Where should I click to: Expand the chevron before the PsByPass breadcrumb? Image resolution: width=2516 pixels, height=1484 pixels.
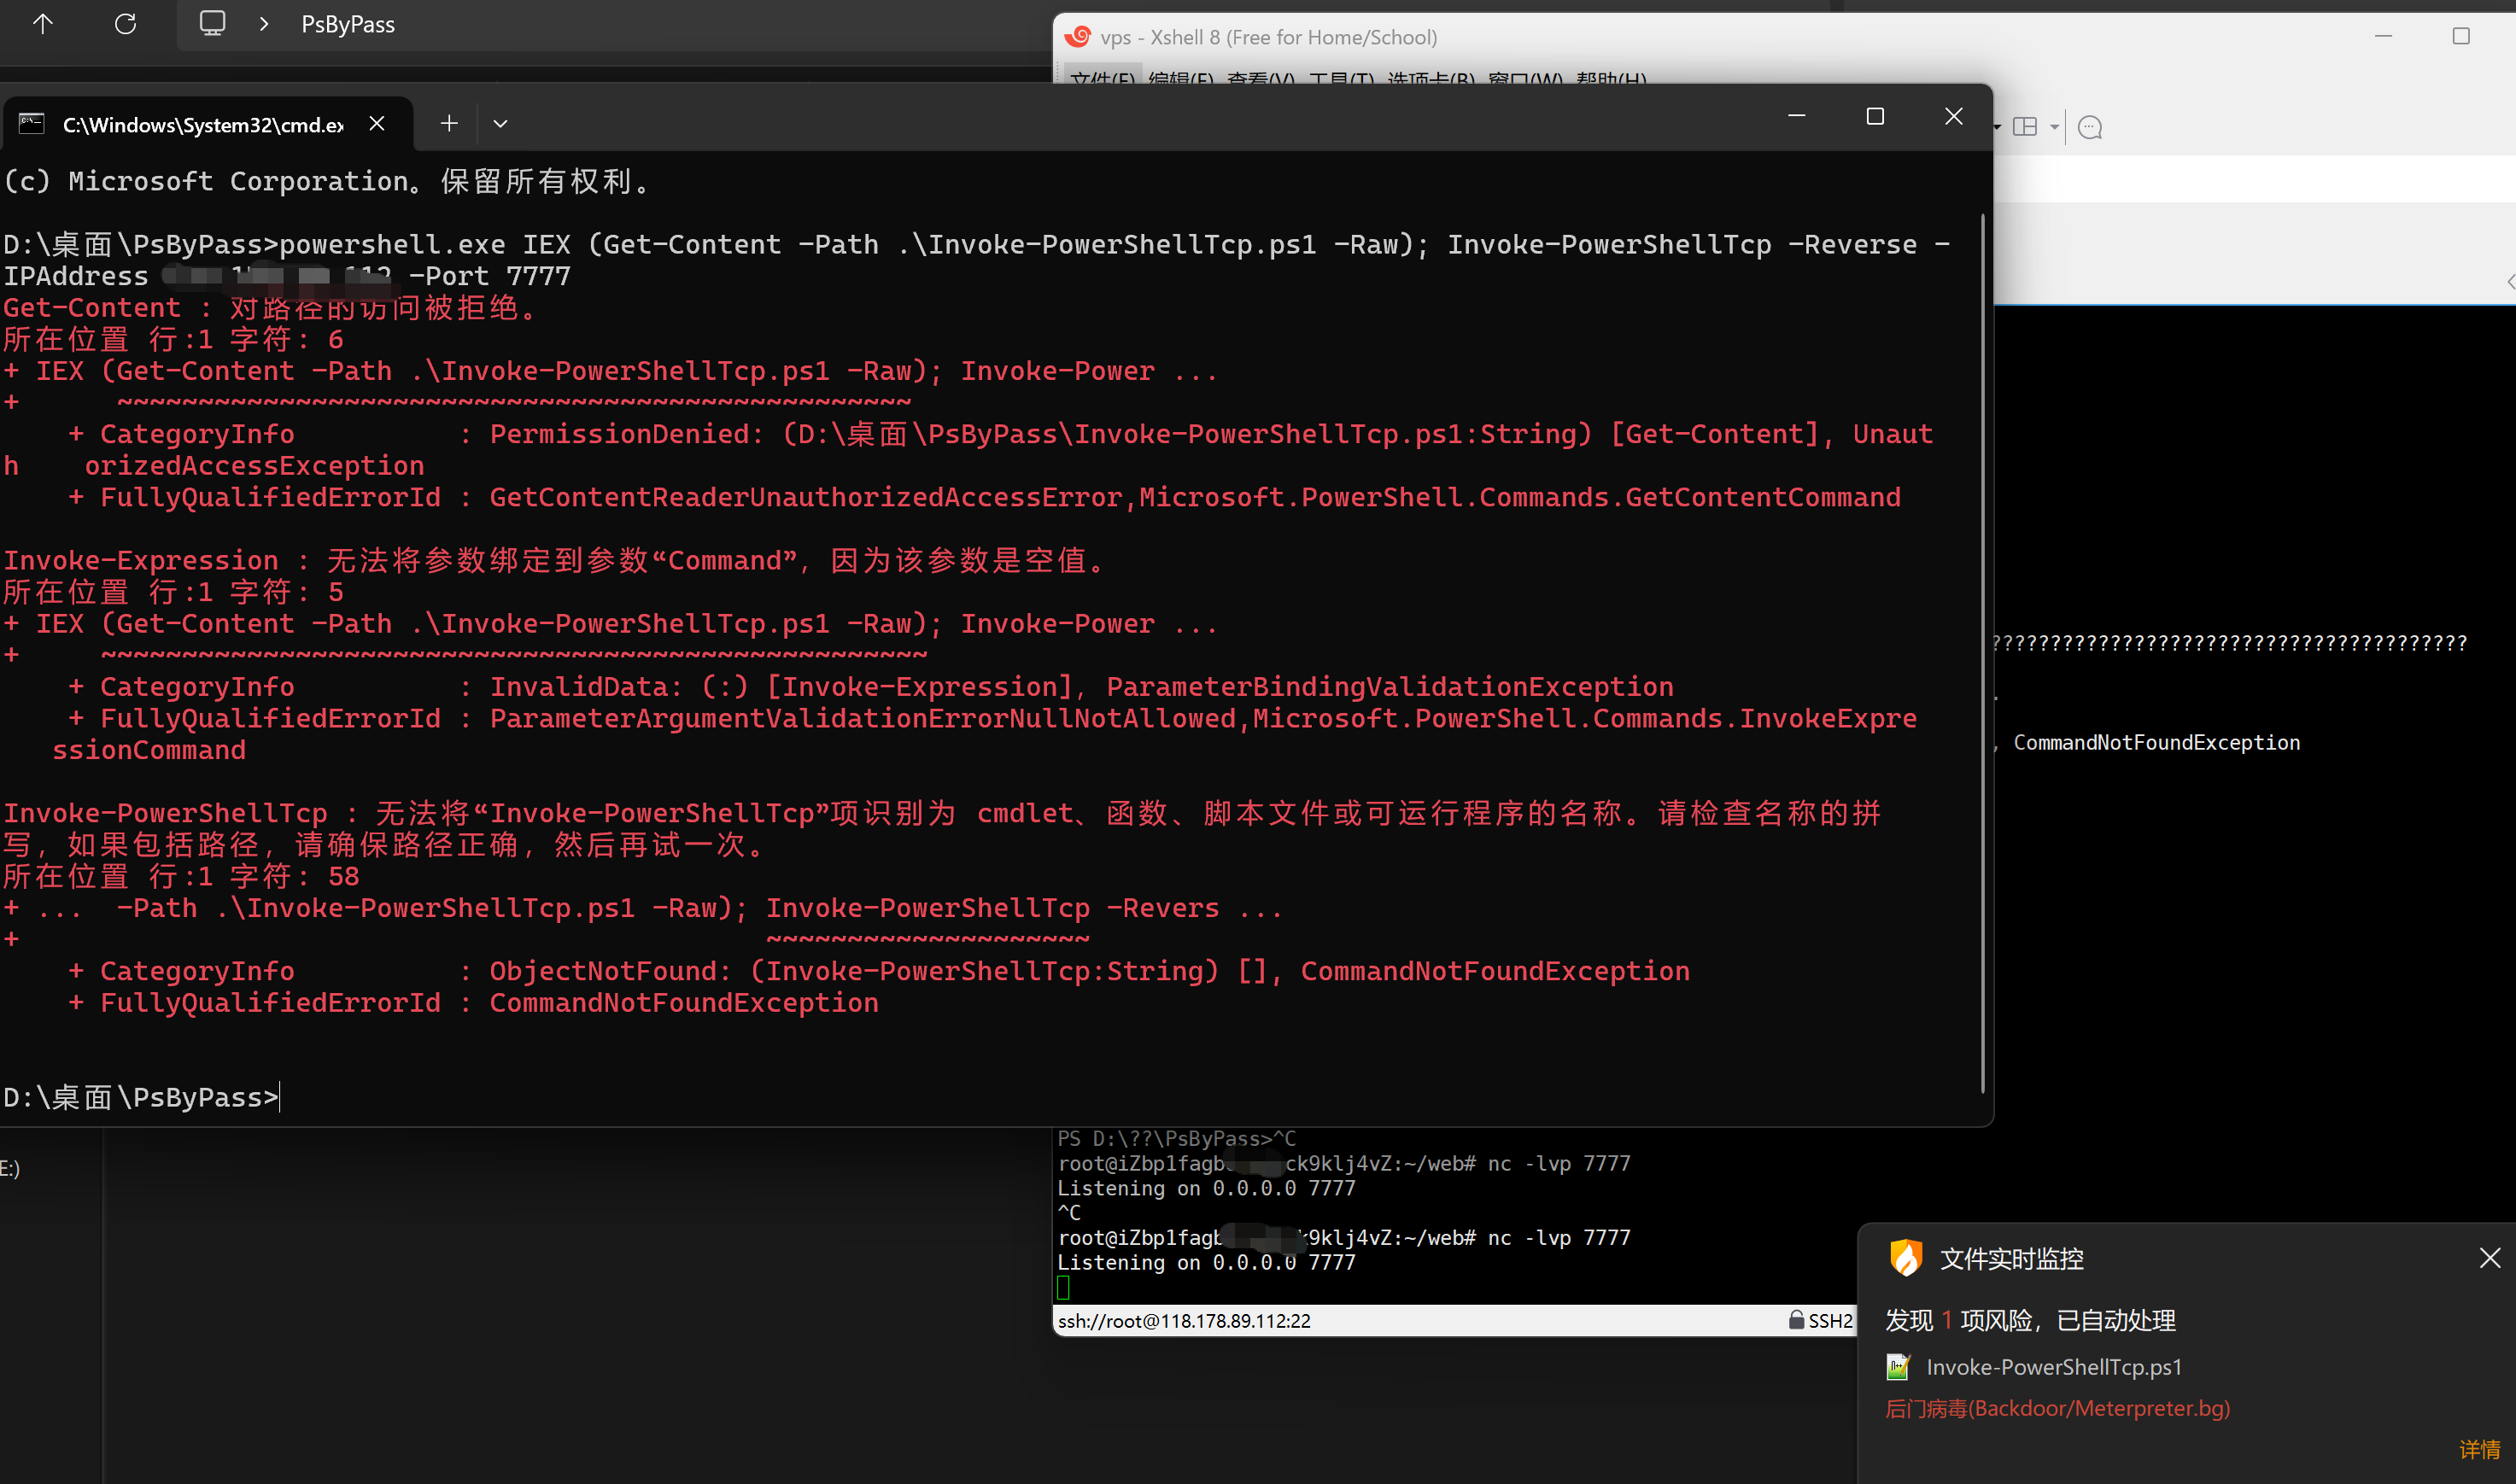click(x=264, y=24)
